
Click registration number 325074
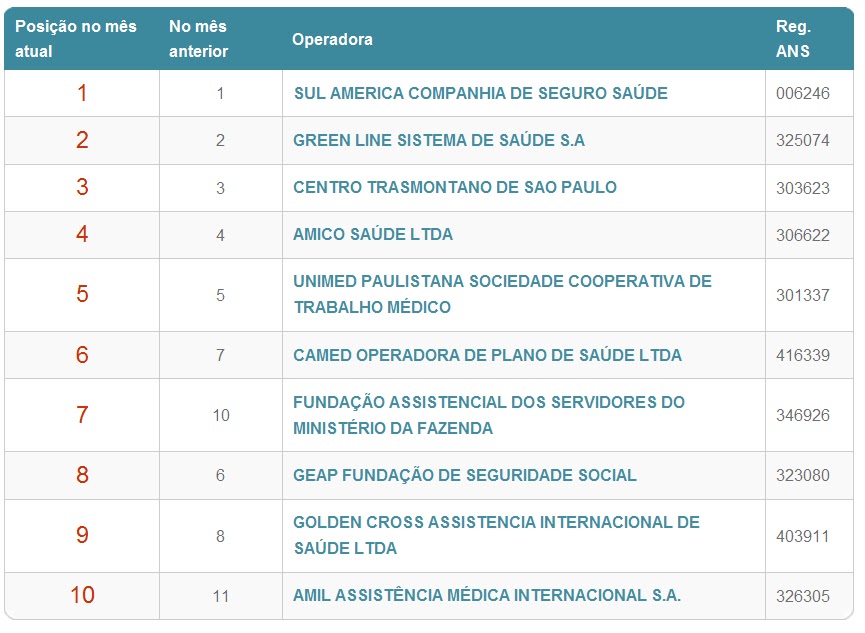pyautogui.click(x=802, y=140)
